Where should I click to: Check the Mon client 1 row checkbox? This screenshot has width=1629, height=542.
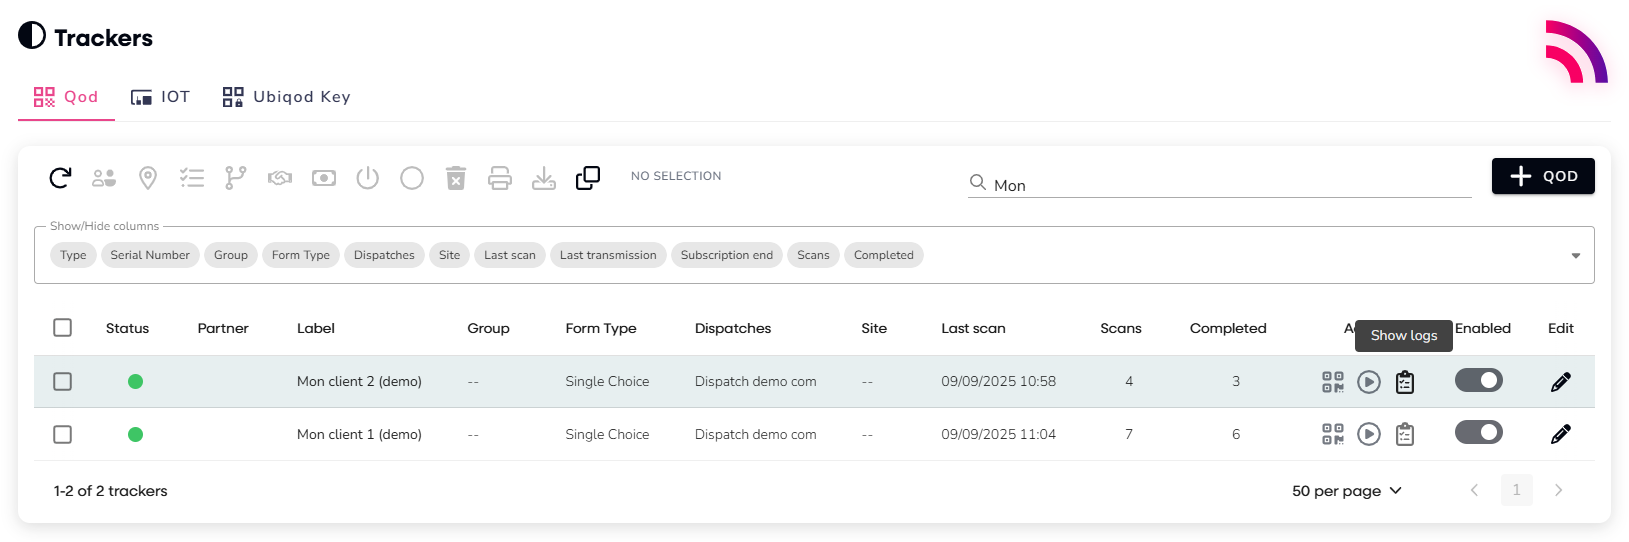click(x=63, y=434)
